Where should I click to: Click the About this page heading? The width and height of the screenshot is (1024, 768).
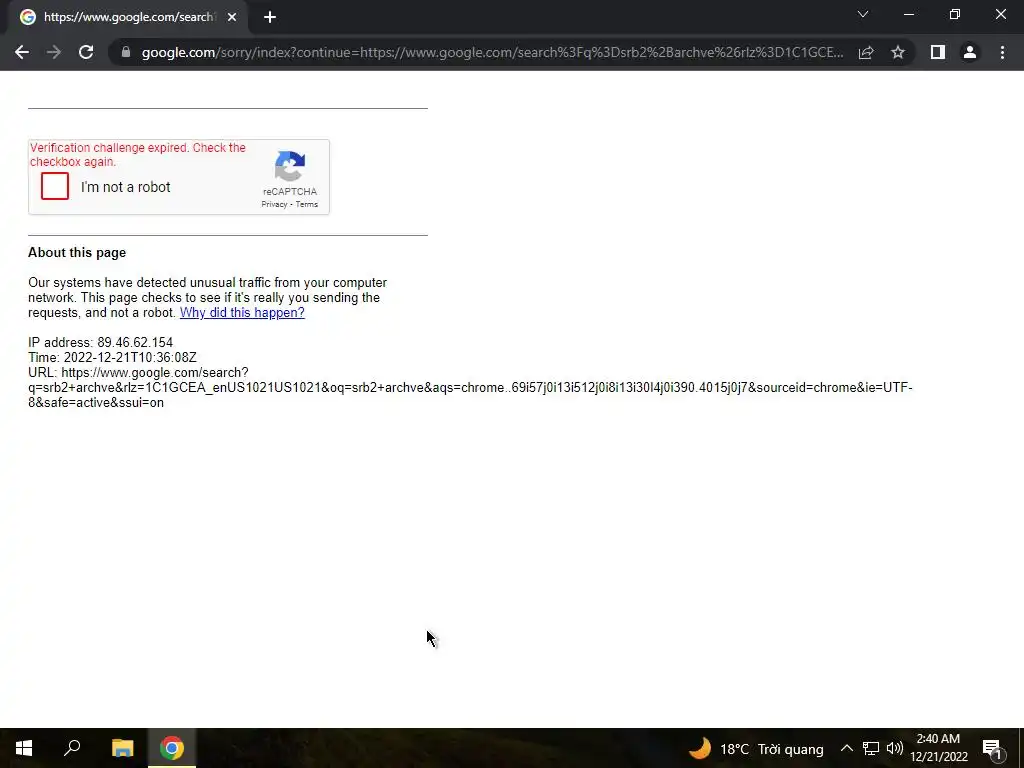tap(77, 253)
